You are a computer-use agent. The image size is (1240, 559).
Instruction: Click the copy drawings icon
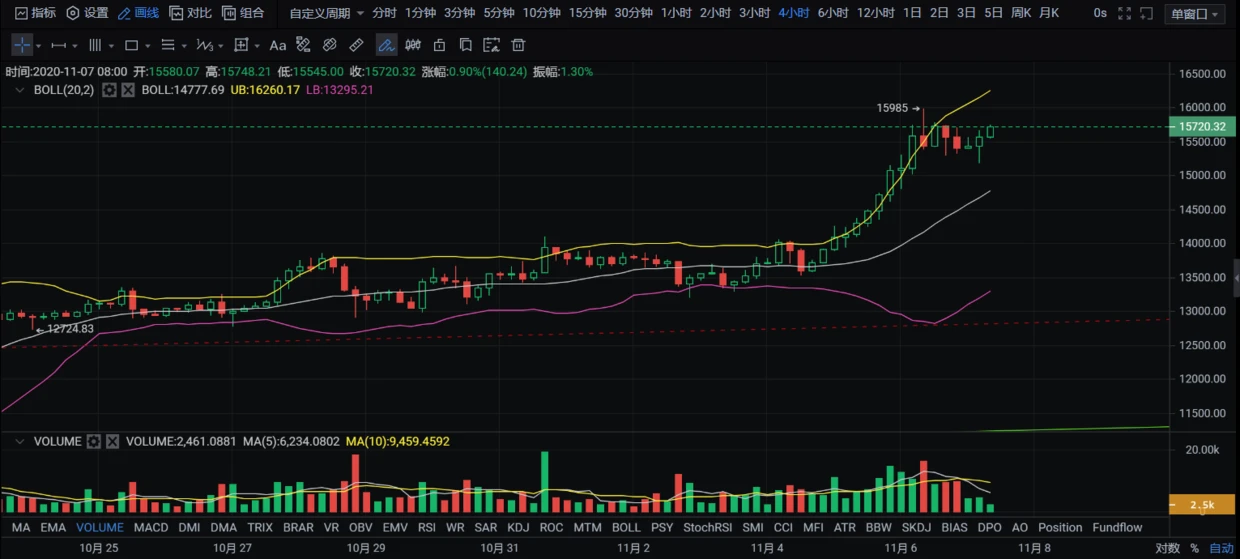click(x=466, y=45)
